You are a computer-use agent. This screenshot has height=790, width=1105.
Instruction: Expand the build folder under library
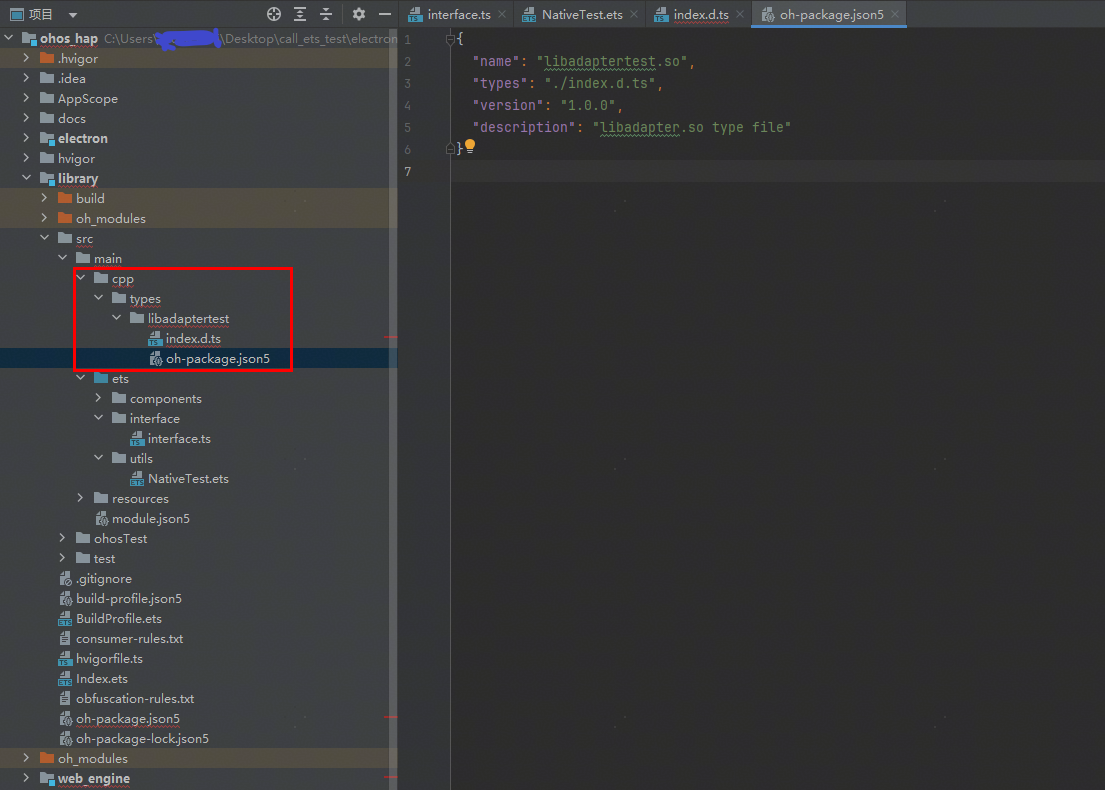(44, 198)
